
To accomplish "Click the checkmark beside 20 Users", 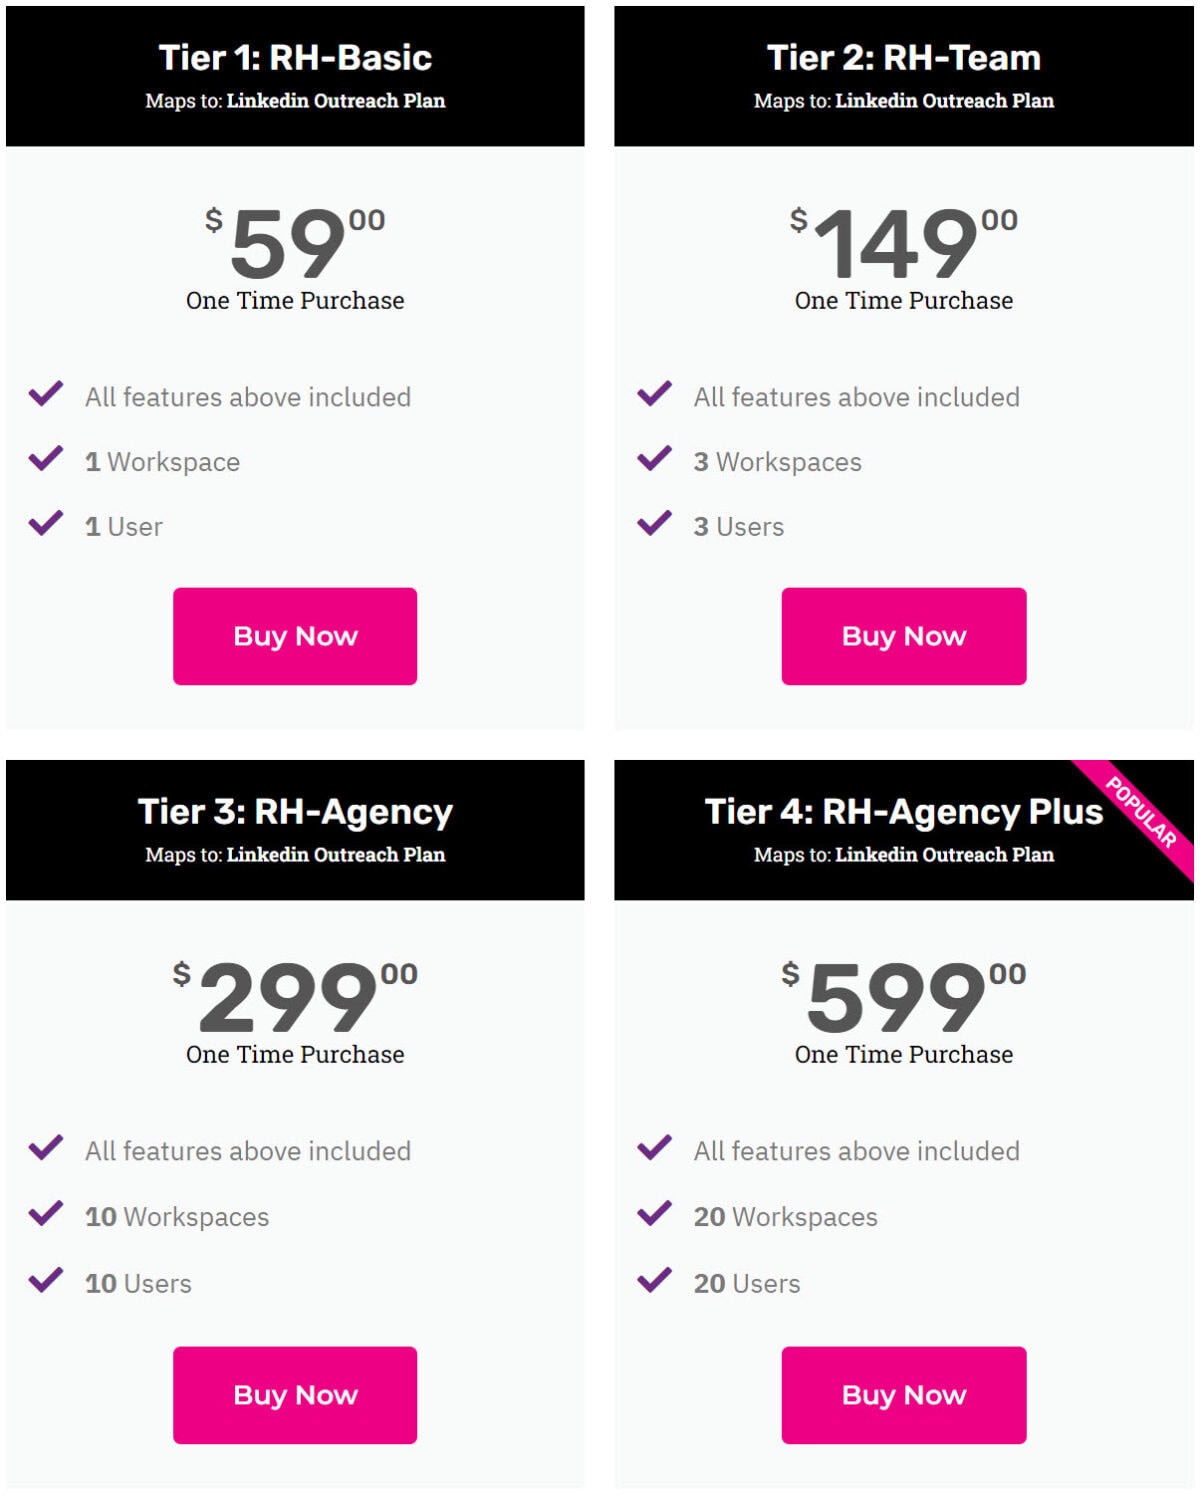I will click(655, 1281).
